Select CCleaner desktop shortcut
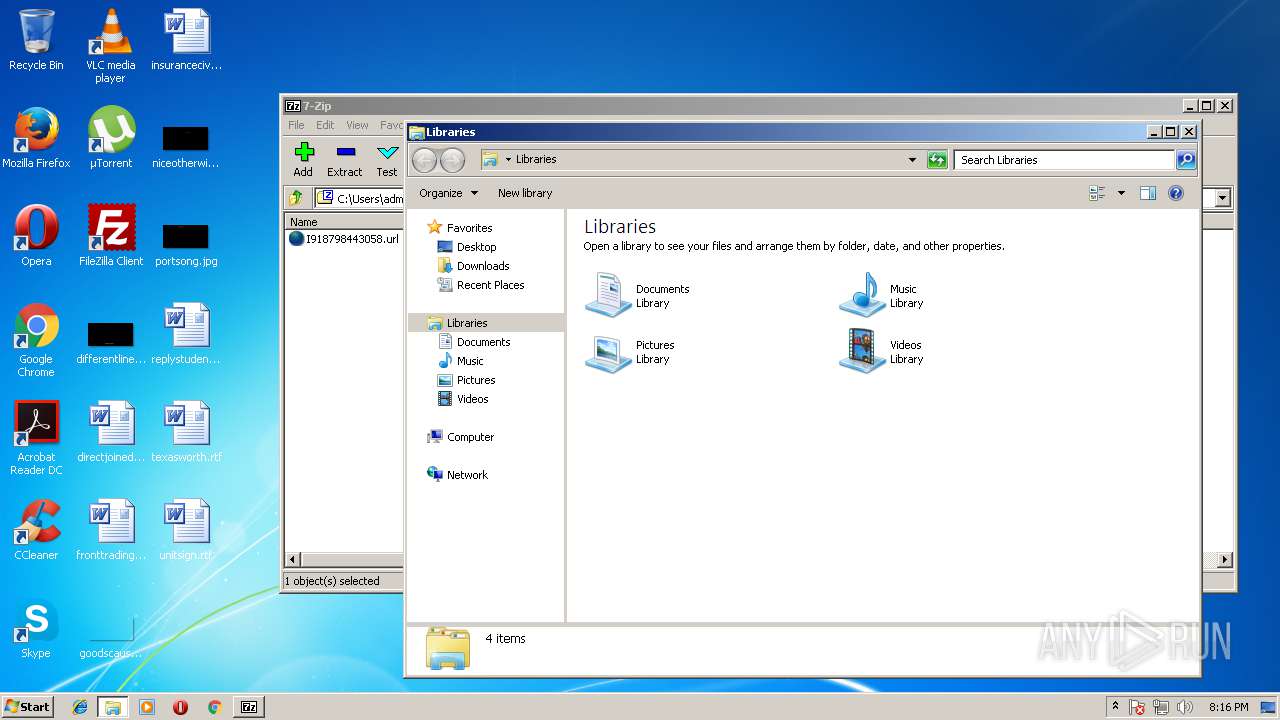The width and height of the screenshot is (1280, 720). pyautogui.click(x=36, y=530)
